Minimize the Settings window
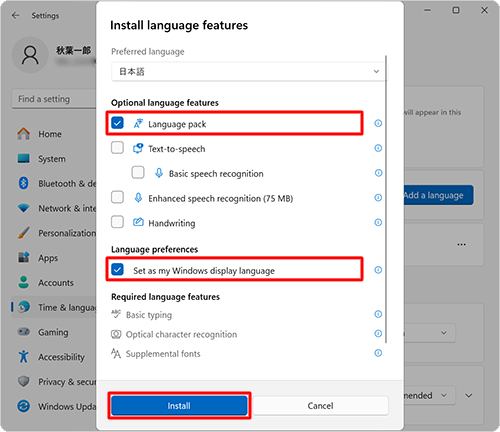The height and width of the screenshot is (432, 500). coord(428,10)
